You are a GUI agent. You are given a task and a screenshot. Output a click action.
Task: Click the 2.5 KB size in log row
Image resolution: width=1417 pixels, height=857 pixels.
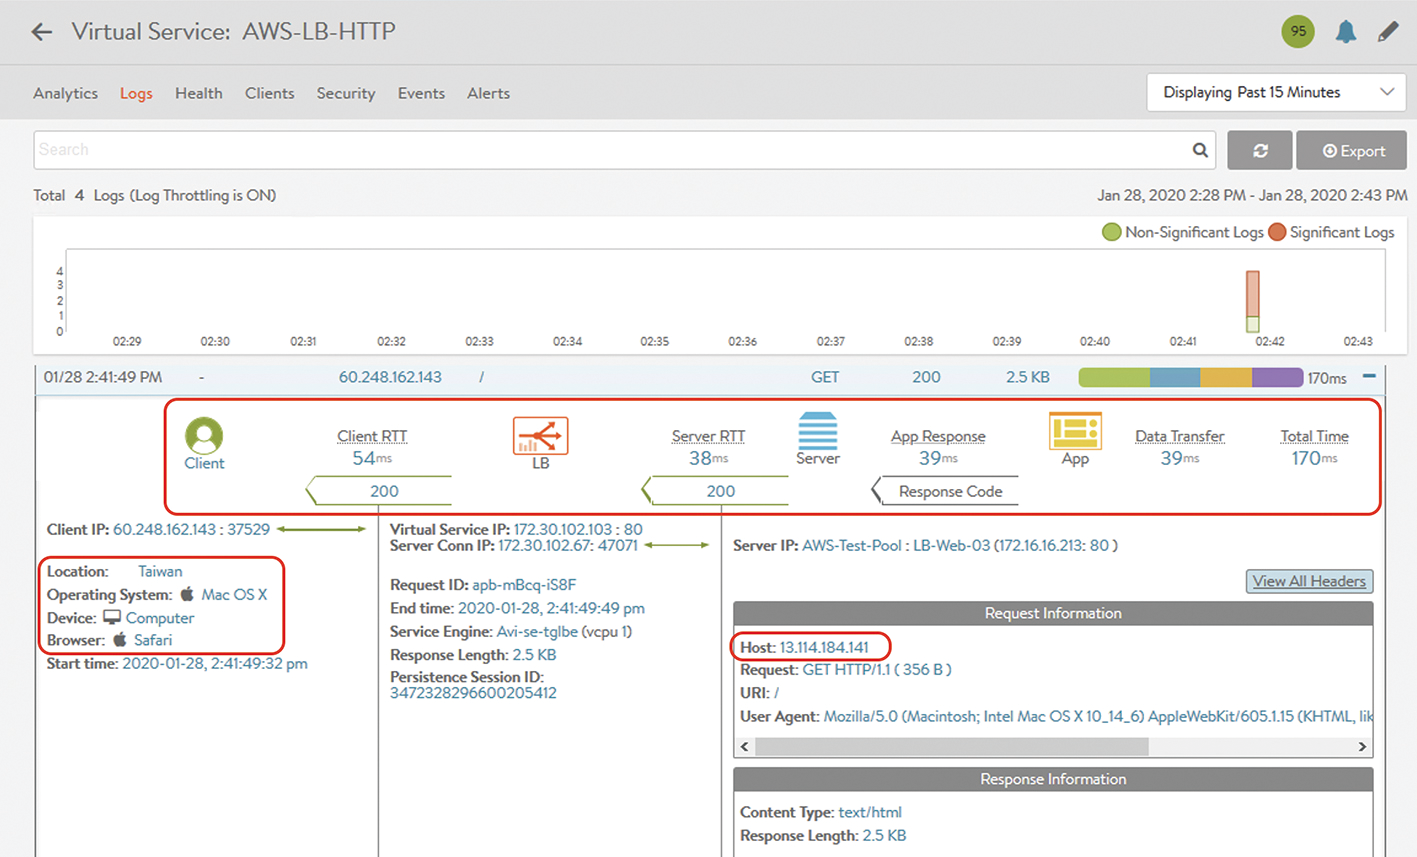click(1028, 377)
